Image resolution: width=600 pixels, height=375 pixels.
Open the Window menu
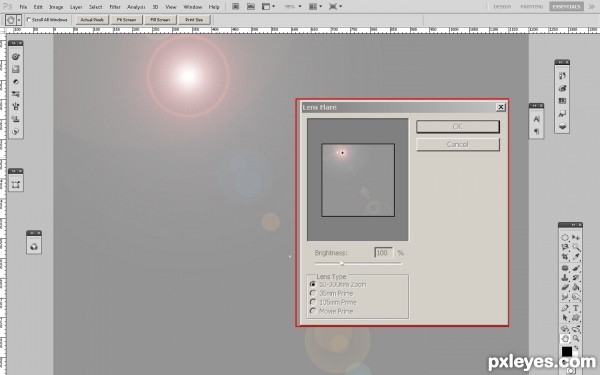point(192,7)
